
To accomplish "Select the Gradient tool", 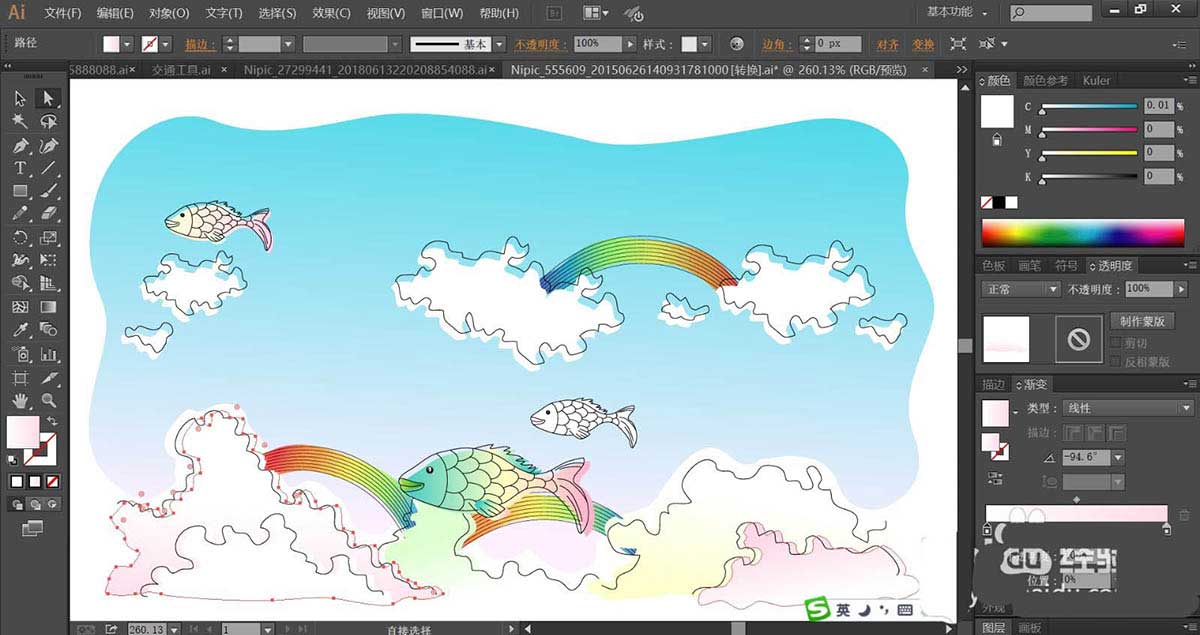I will [48, 307].
